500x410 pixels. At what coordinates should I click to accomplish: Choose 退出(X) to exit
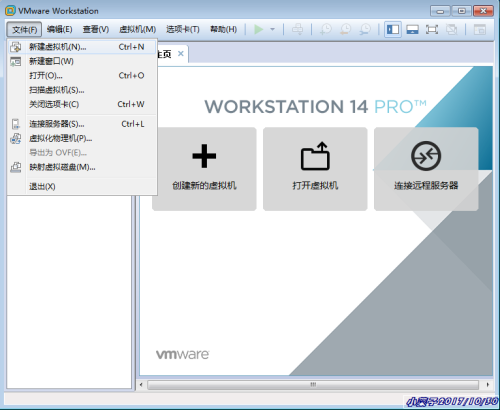click(x=82, y=186)
